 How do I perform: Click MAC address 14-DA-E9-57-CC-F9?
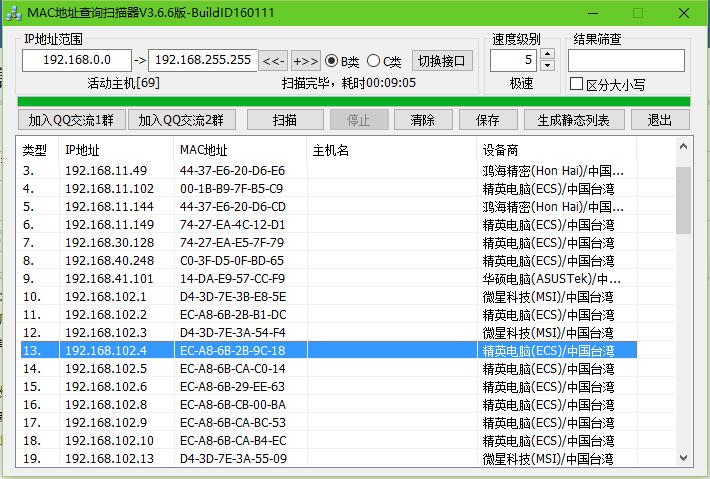click(232, 279)
